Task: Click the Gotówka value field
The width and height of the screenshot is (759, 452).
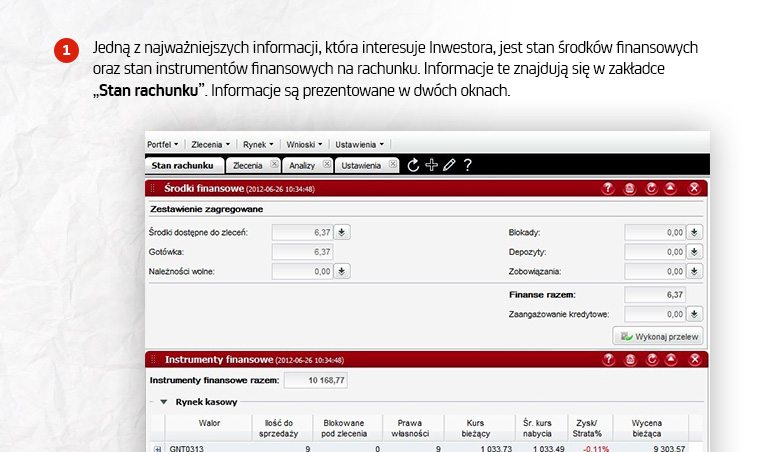Action: (x=303, y=252)
